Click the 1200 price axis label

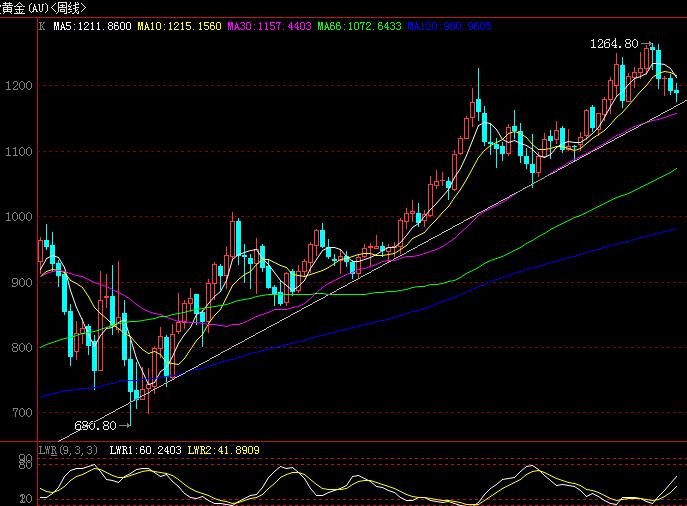(x=19, y=86)
